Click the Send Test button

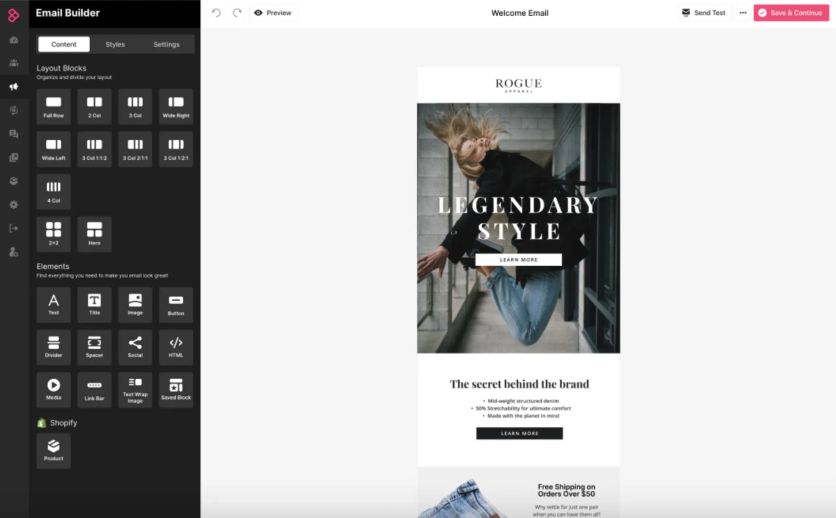(703, 13)
